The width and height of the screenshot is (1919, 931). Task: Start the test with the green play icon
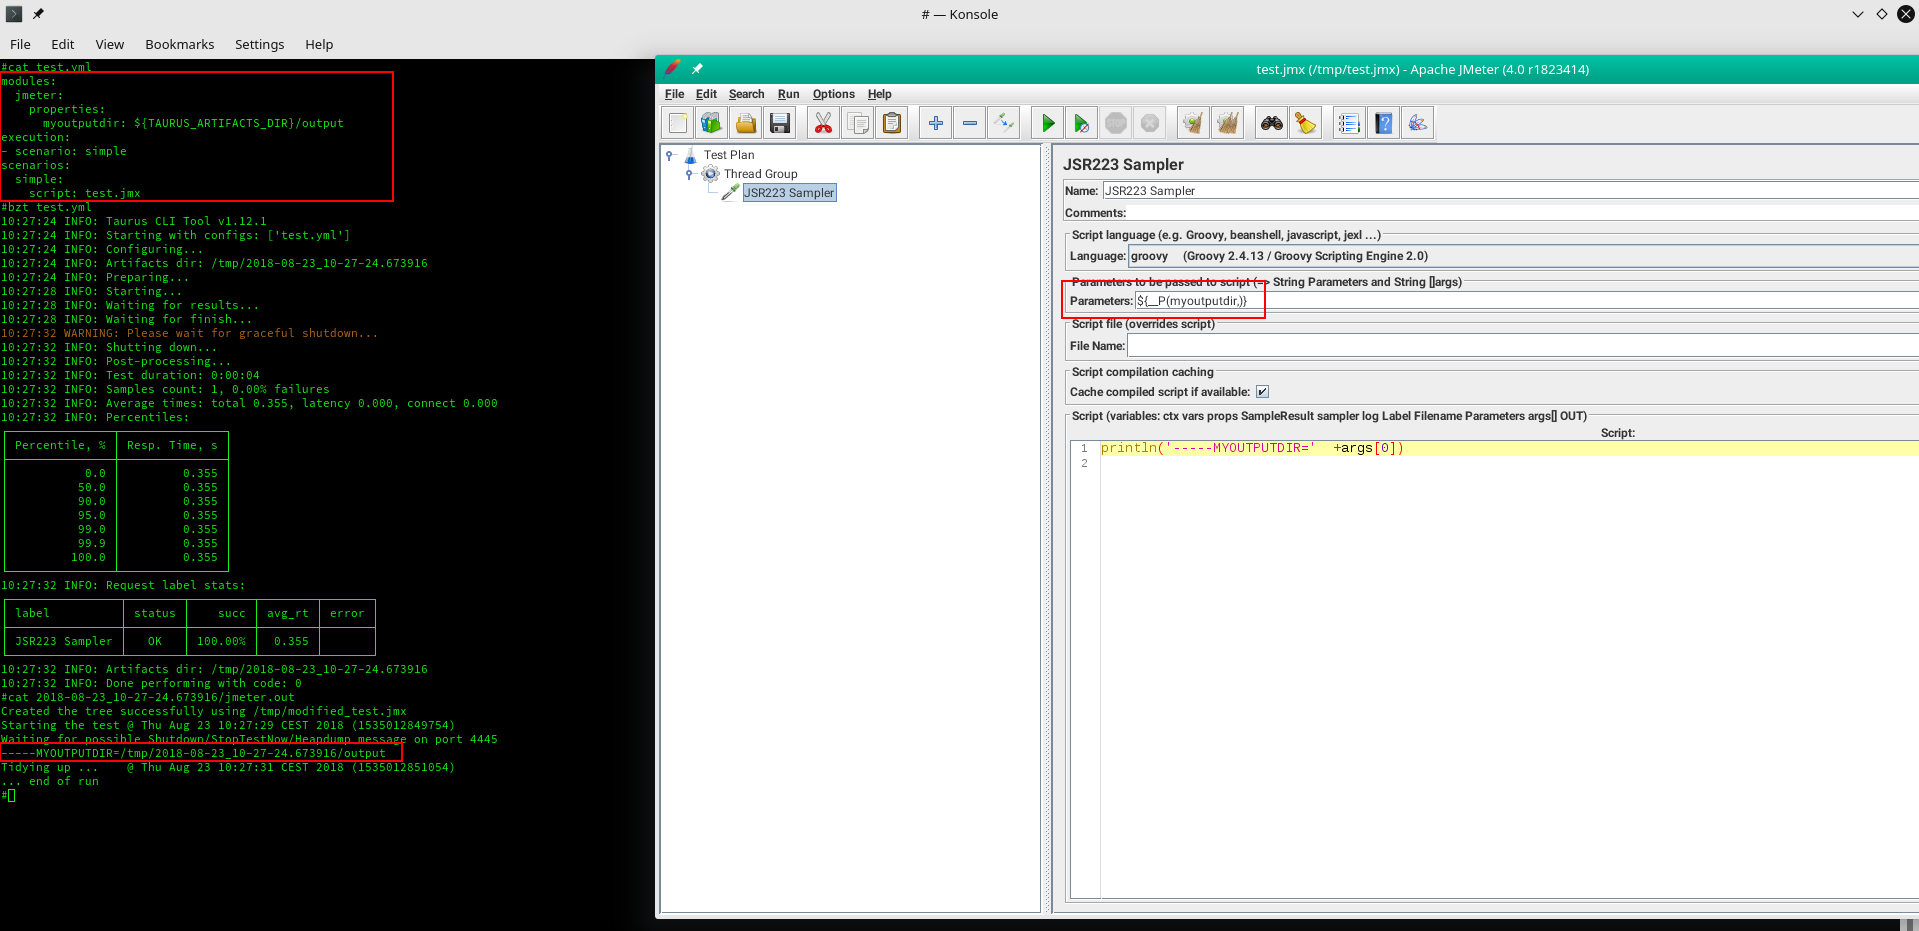tap(1048, 123)
